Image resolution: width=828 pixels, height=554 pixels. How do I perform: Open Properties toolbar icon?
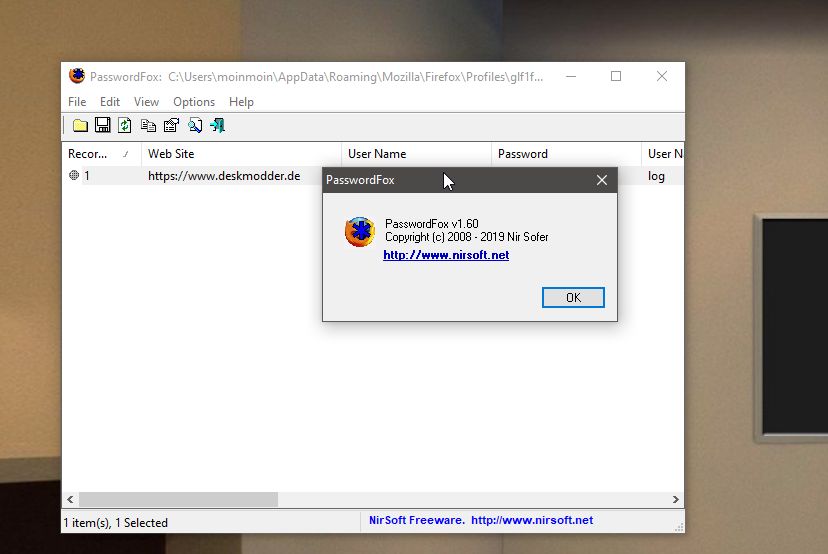[x=171, y=125]
